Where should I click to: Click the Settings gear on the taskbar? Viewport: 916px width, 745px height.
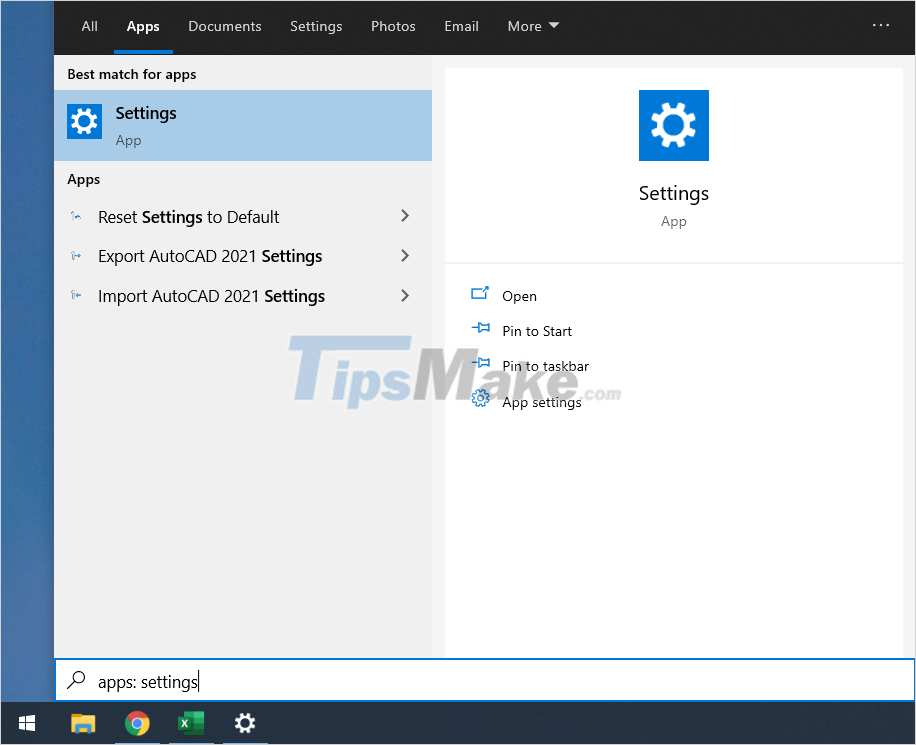(x=245, y=722)
